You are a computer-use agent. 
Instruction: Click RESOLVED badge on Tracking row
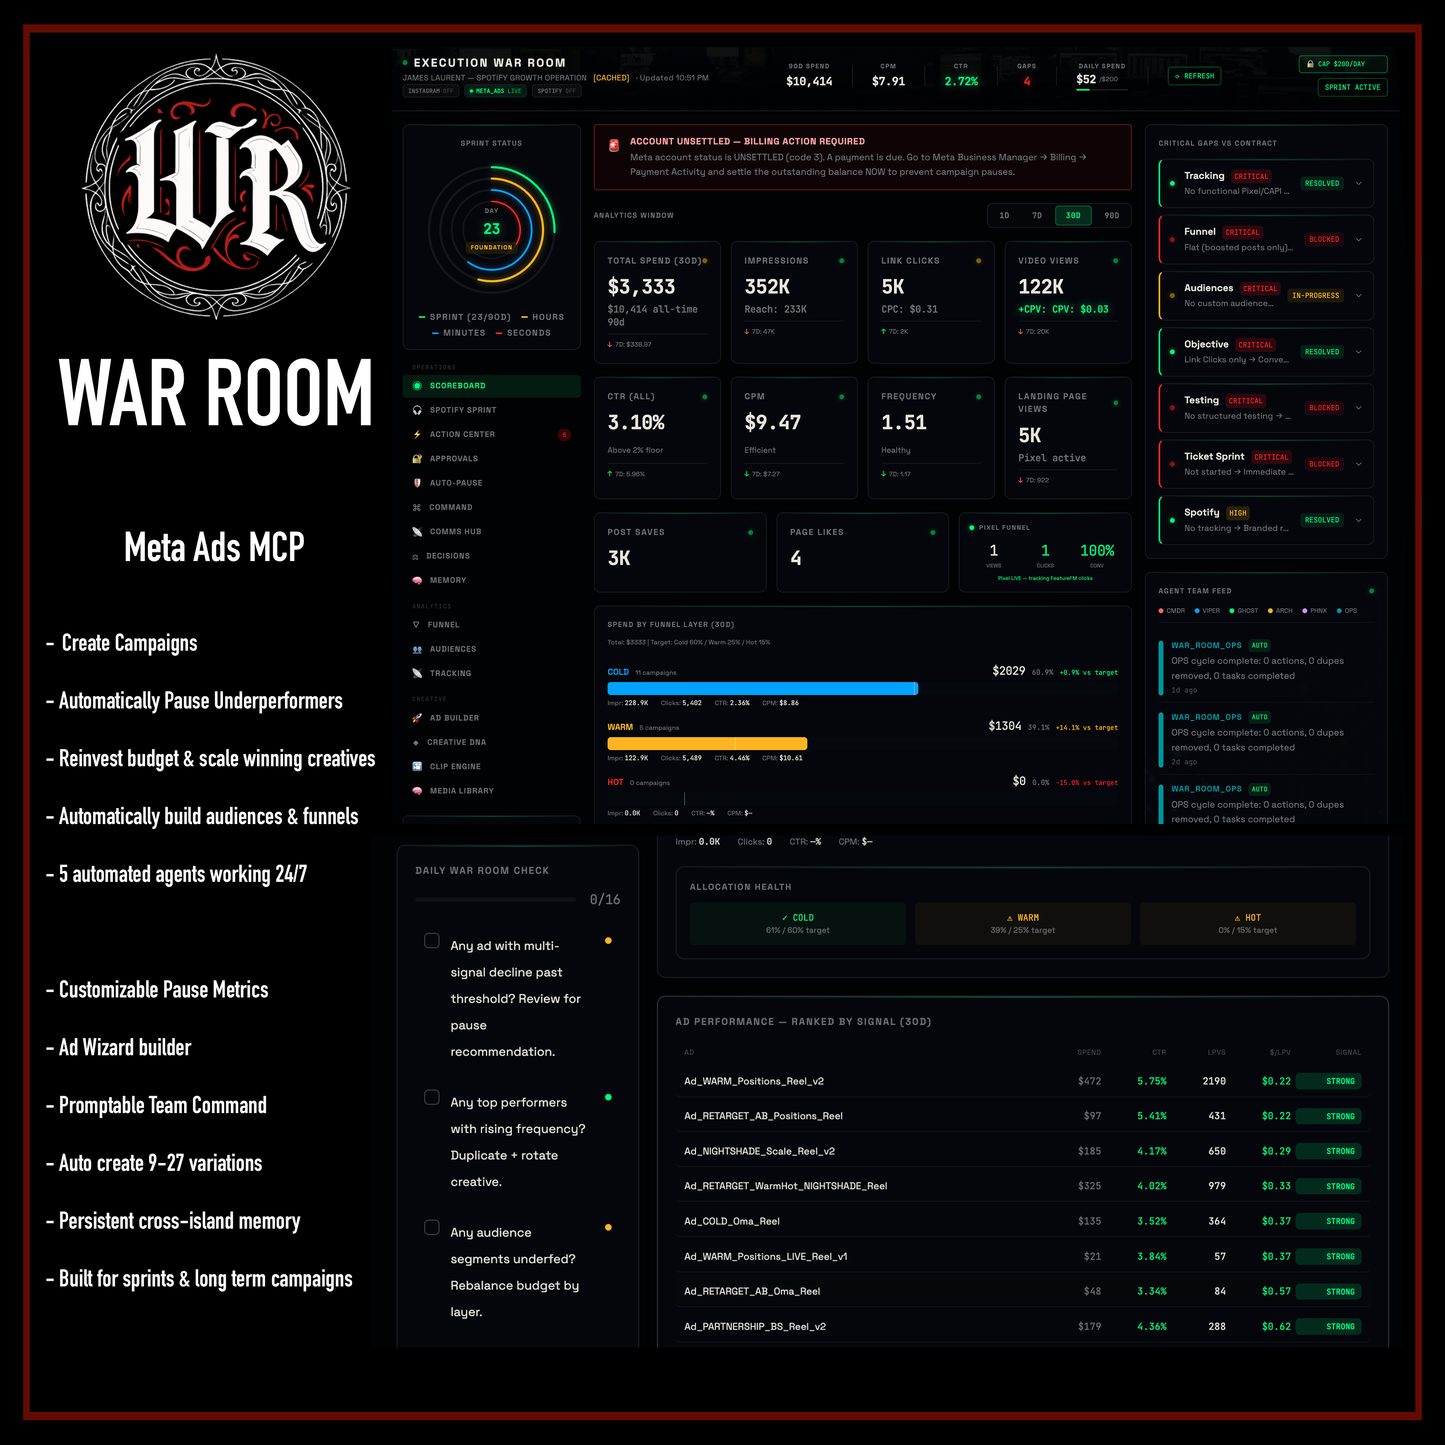click(x=1322, y=183)
